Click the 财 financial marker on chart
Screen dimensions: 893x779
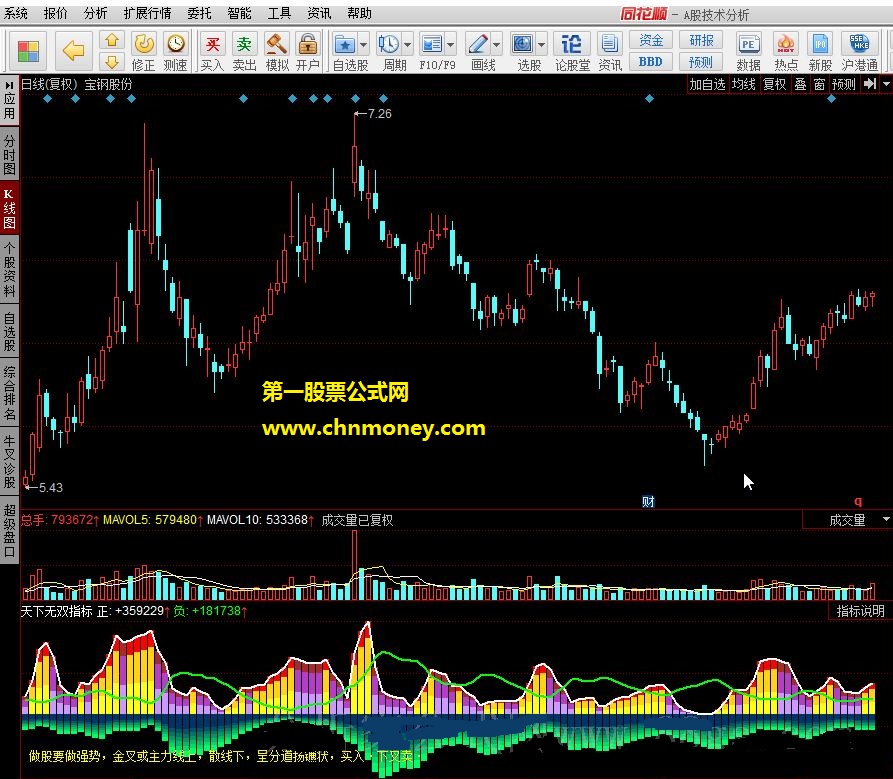(x=648, y=502)
